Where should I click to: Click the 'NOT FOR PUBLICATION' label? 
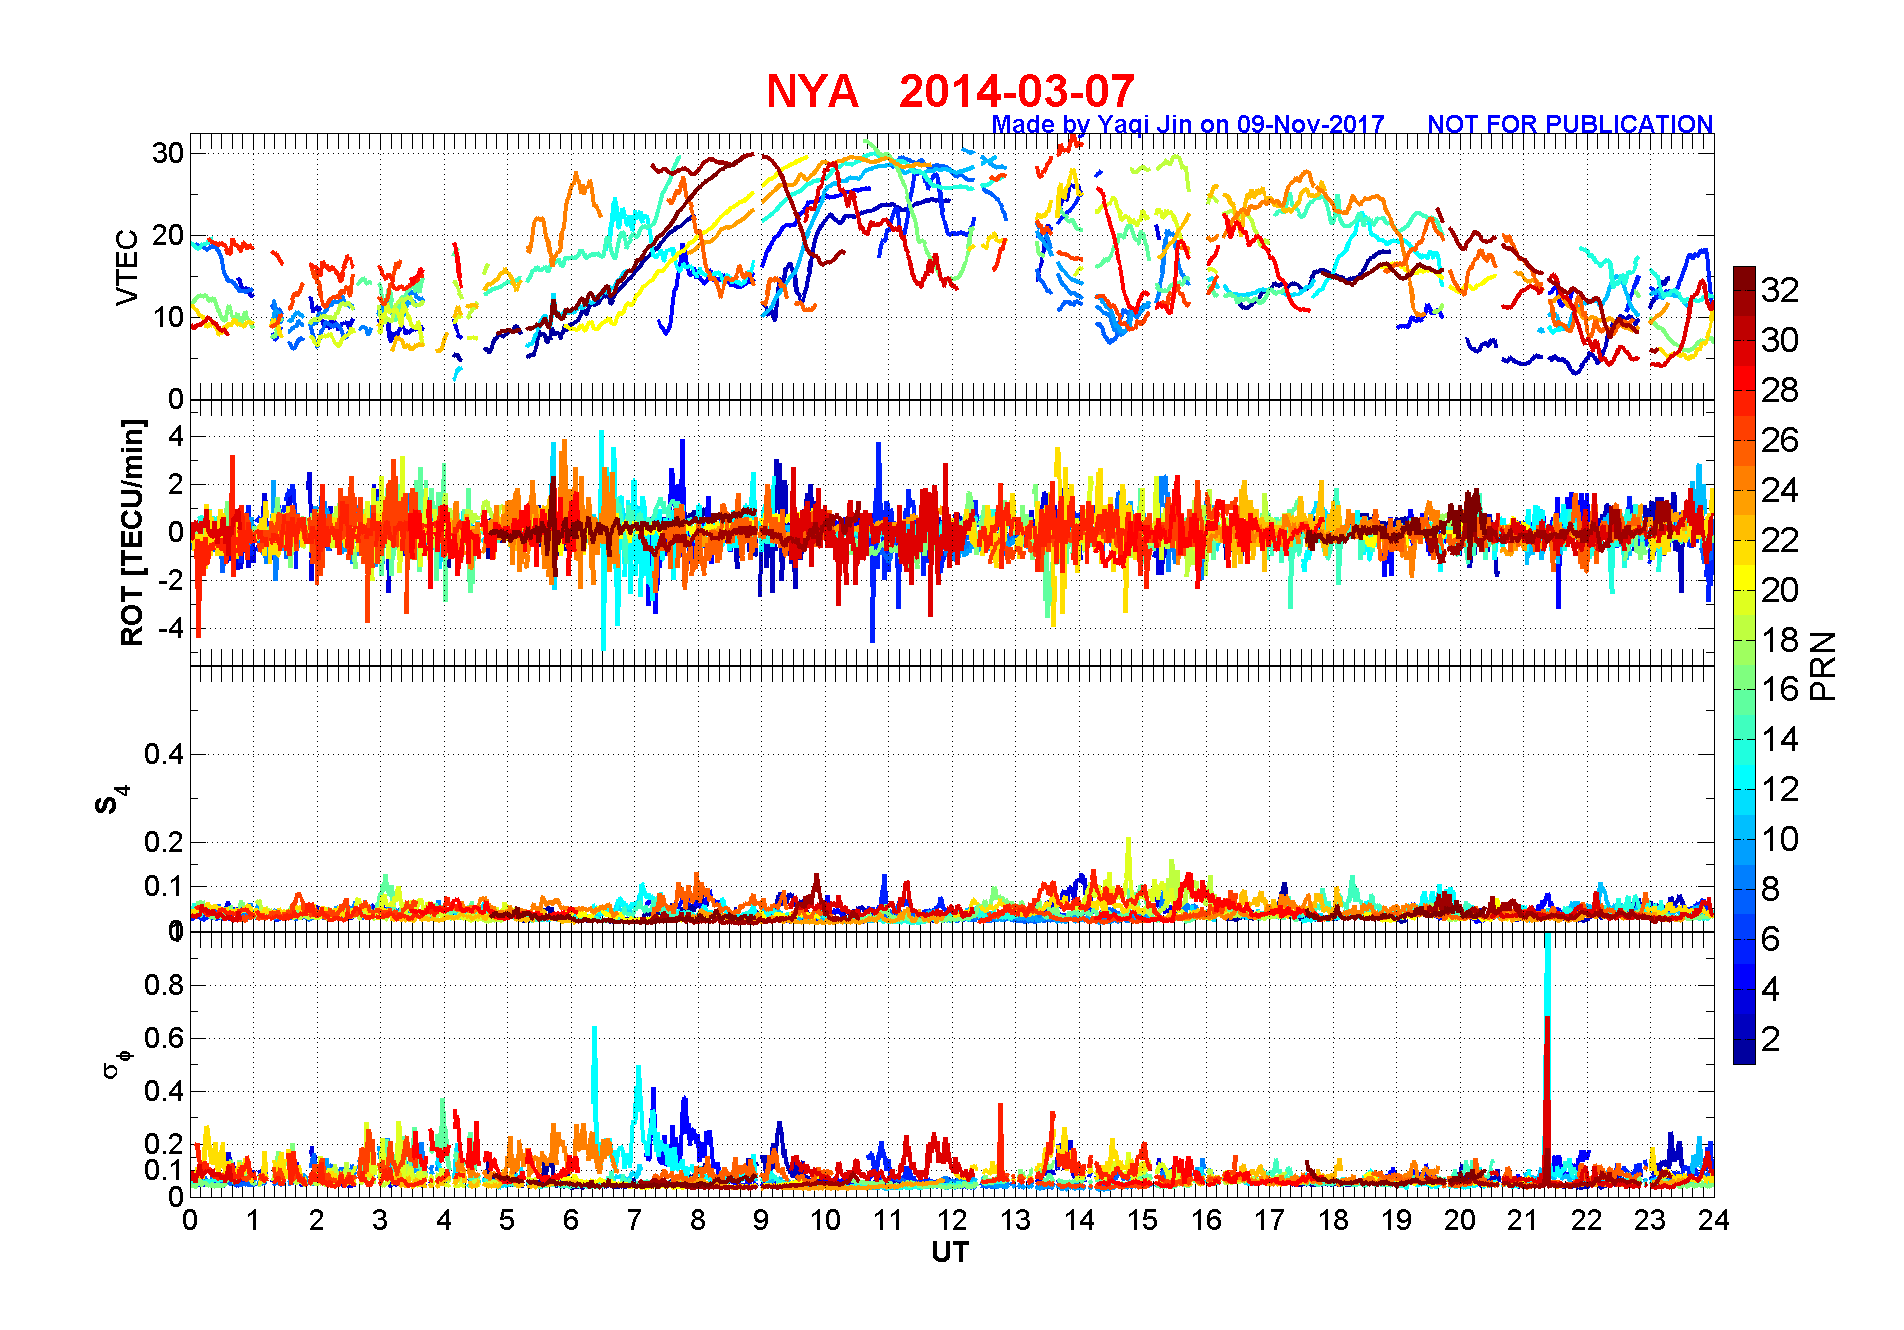pos(1570,124)
